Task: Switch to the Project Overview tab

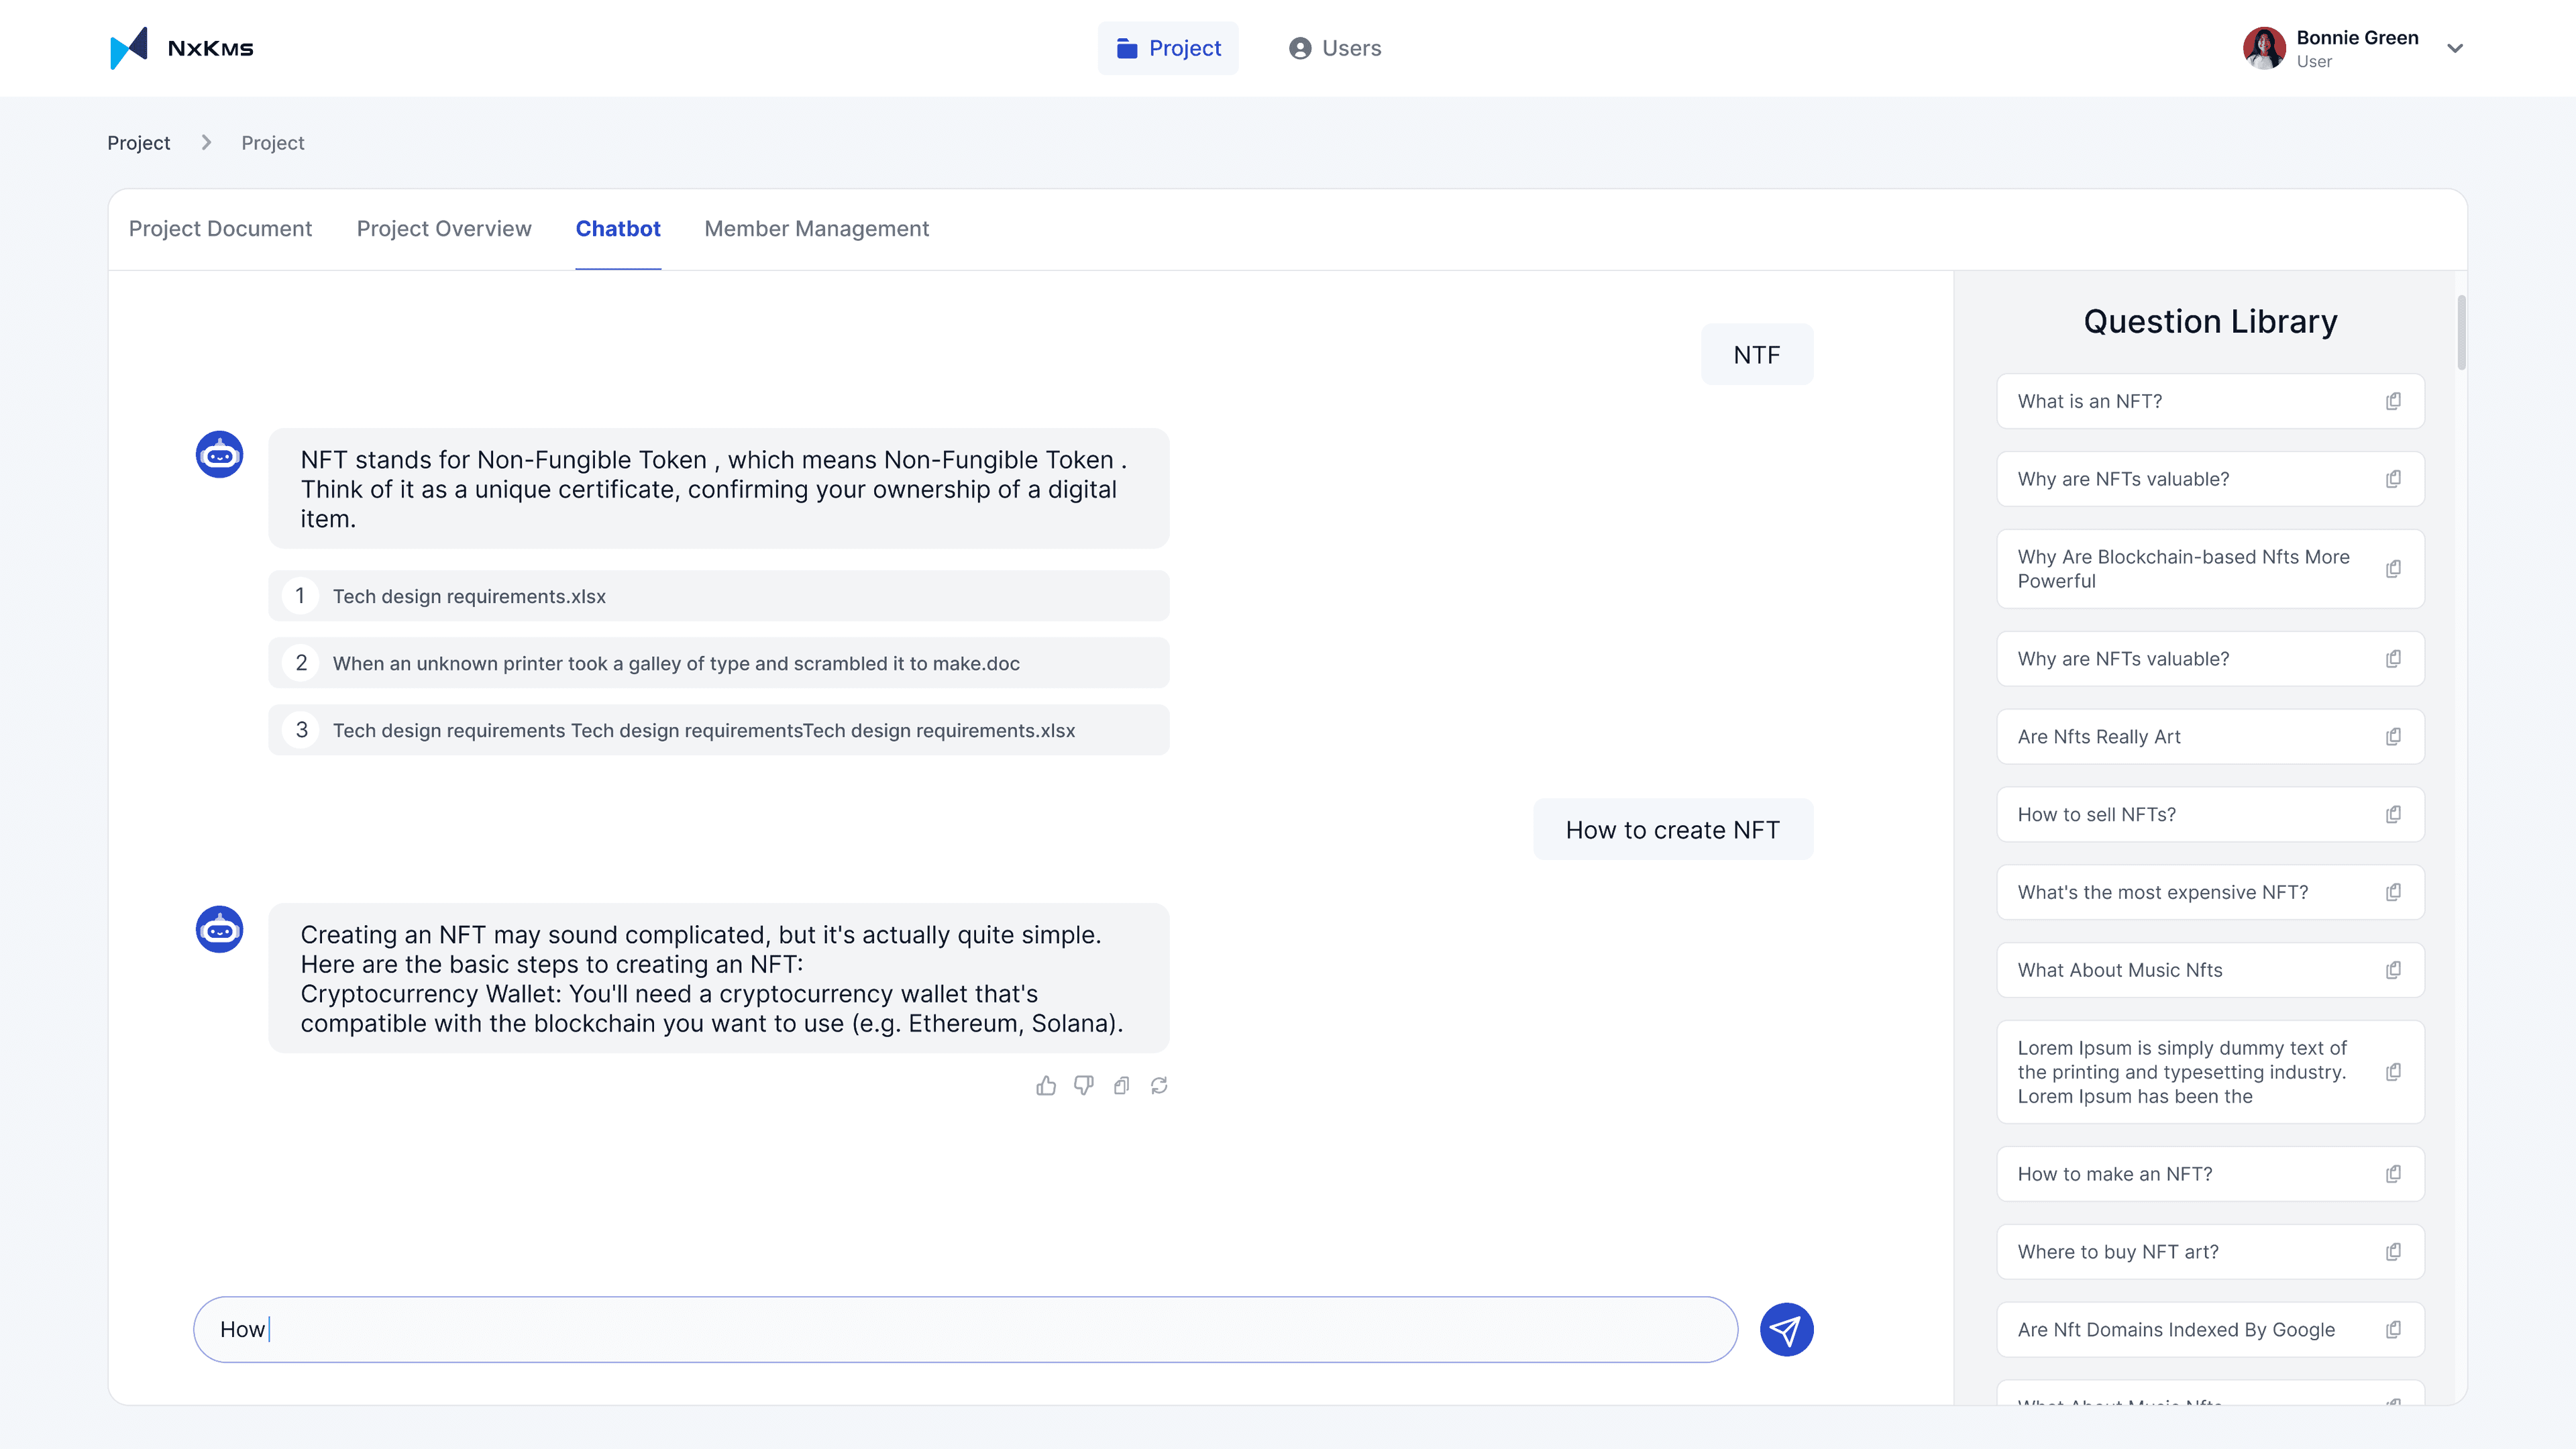Action: 444,229
